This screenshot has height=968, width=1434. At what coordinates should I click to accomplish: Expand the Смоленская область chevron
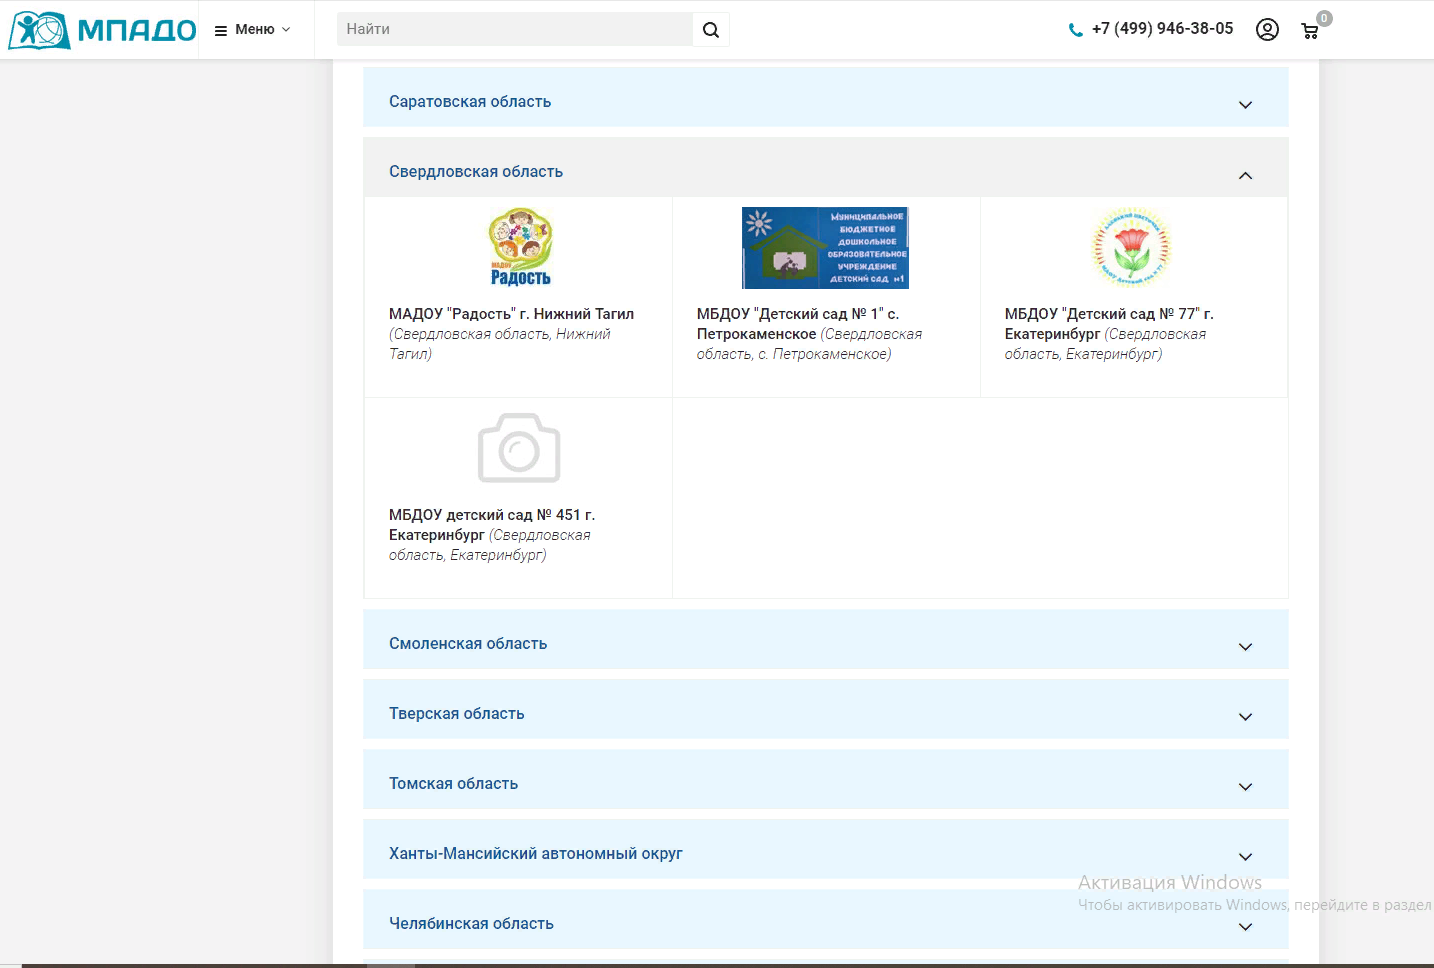click(x=1245, y=646)
